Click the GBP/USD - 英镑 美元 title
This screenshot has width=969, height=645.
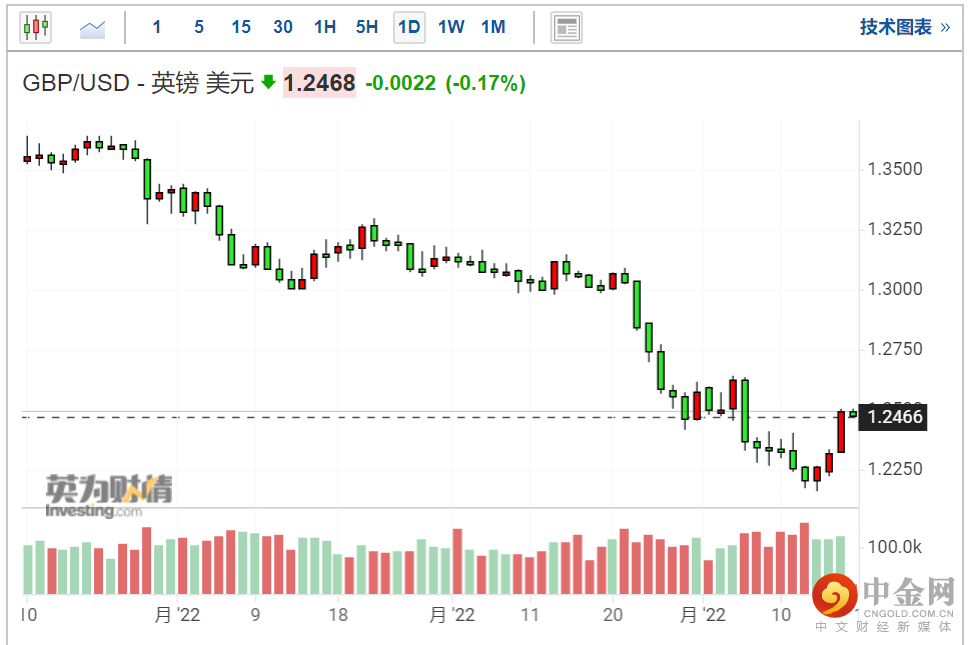point(138,84)
